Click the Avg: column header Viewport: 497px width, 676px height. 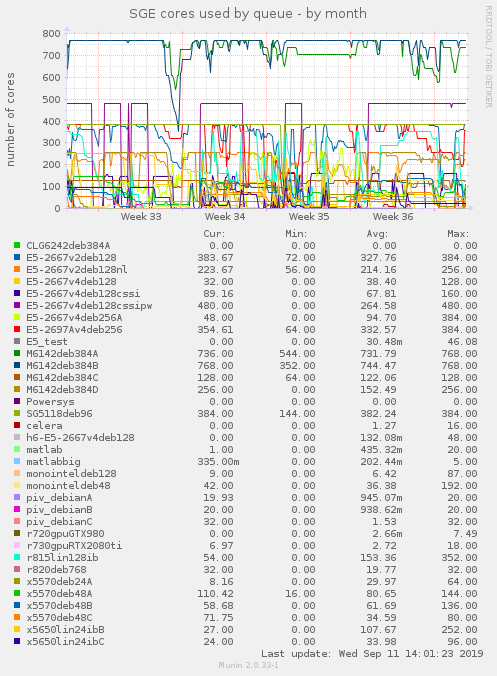(x=377, y=234)
